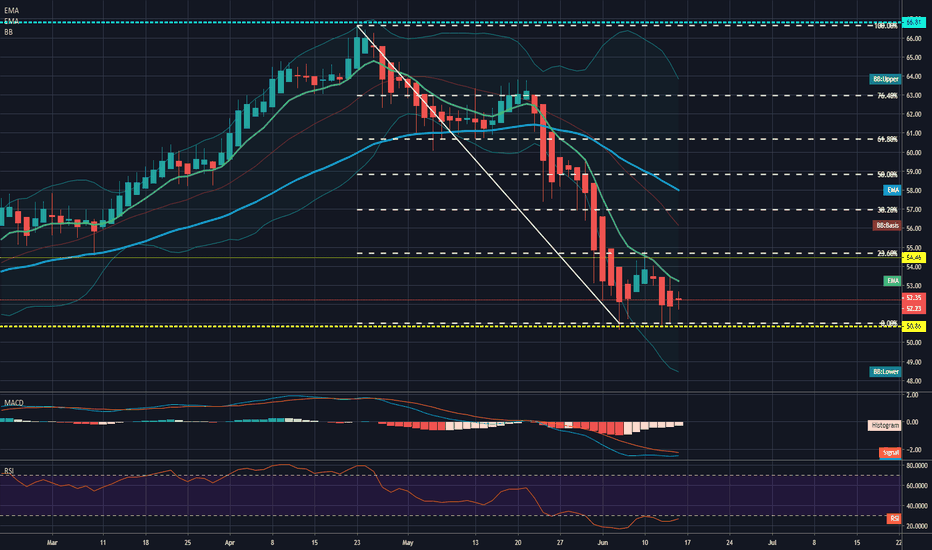The width and height of the screenshot is (932, 550).
Task: Click 66.00 on the price axis
Action: (914, 39)
